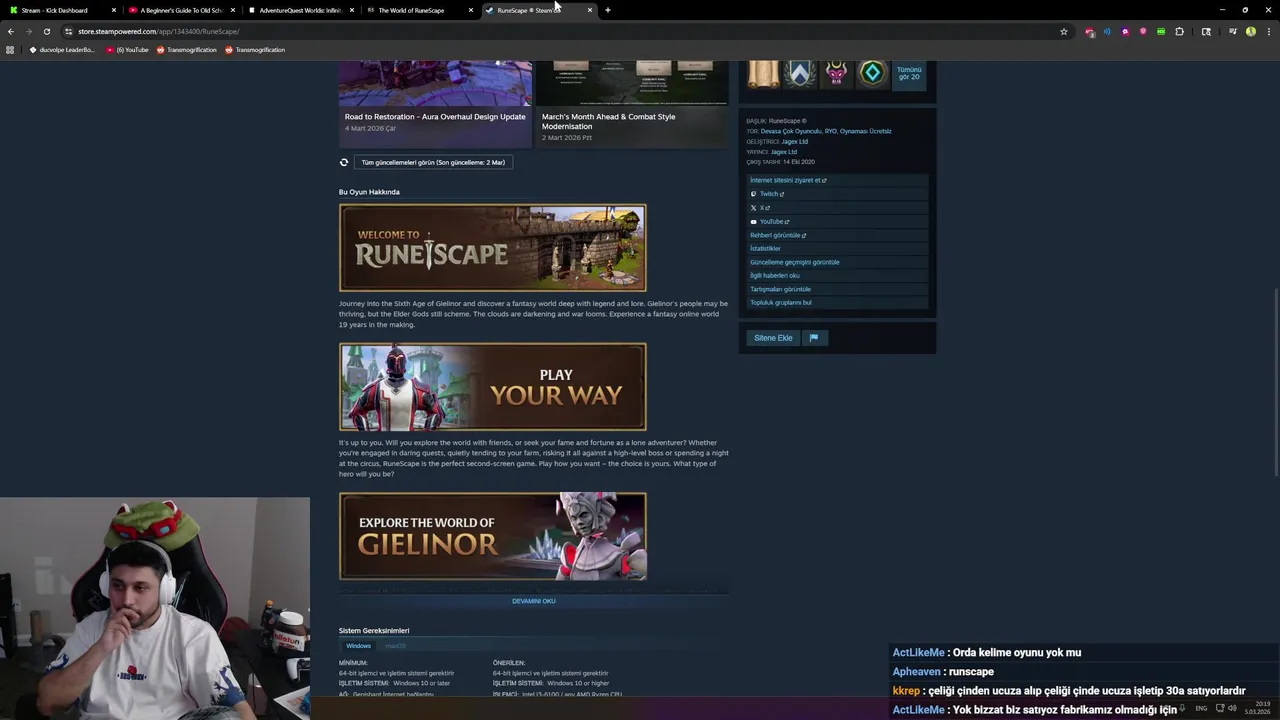Screen dimensions: 1280x720
Task: Click İstatistikler link
Action: (x=765, y=248)
